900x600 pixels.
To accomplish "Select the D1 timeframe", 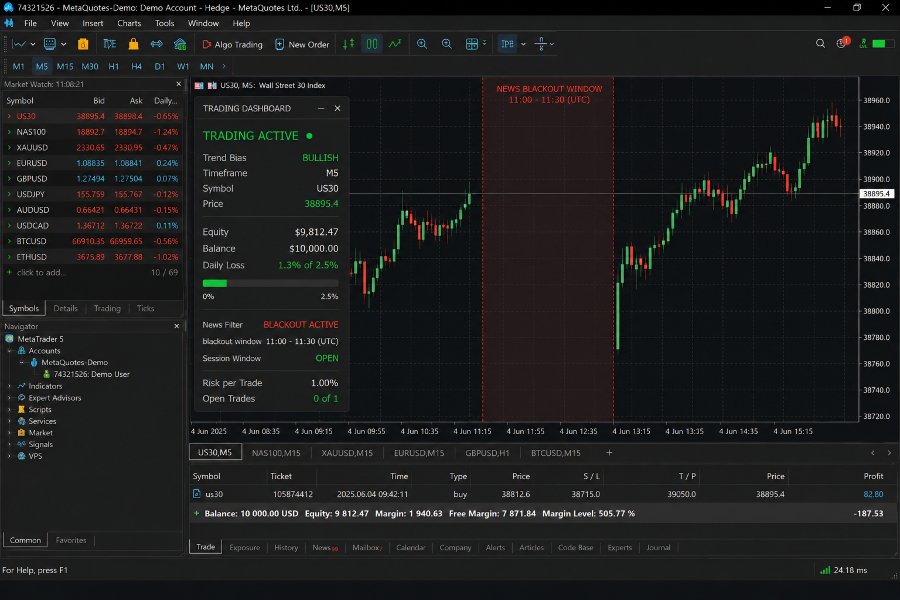I will click(160, 67).
